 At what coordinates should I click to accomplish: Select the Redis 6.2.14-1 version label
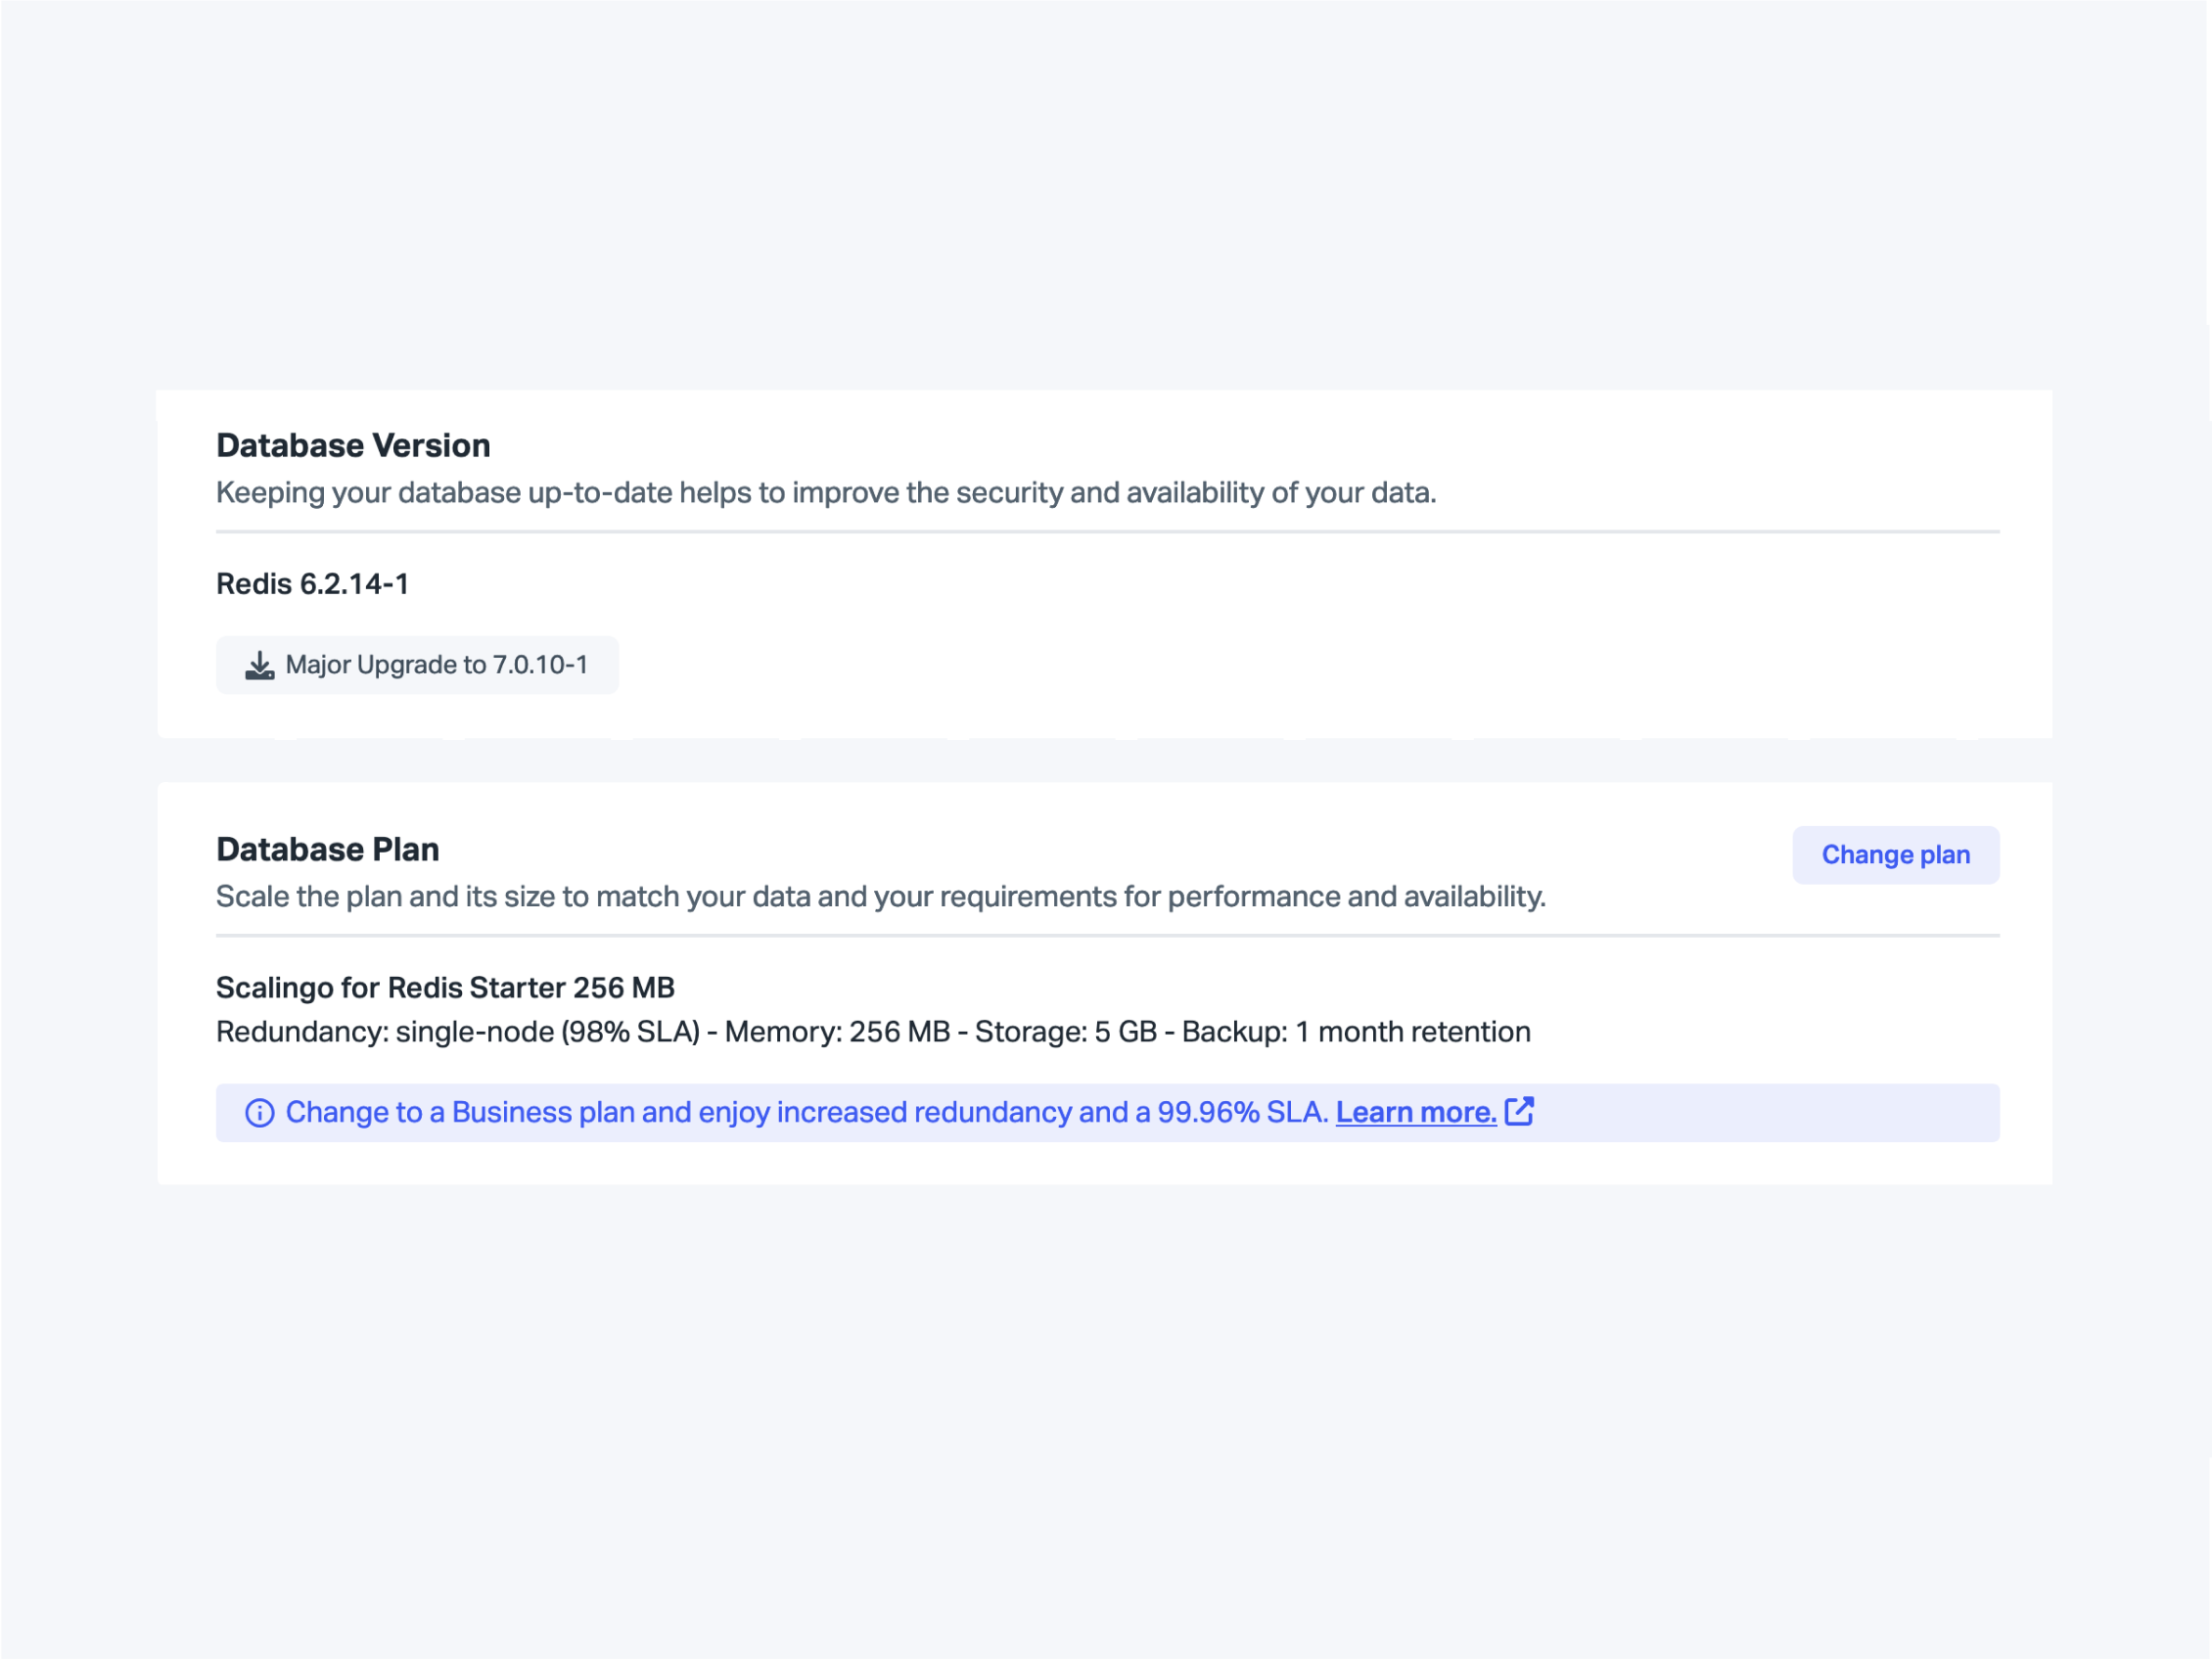point(312,584)
